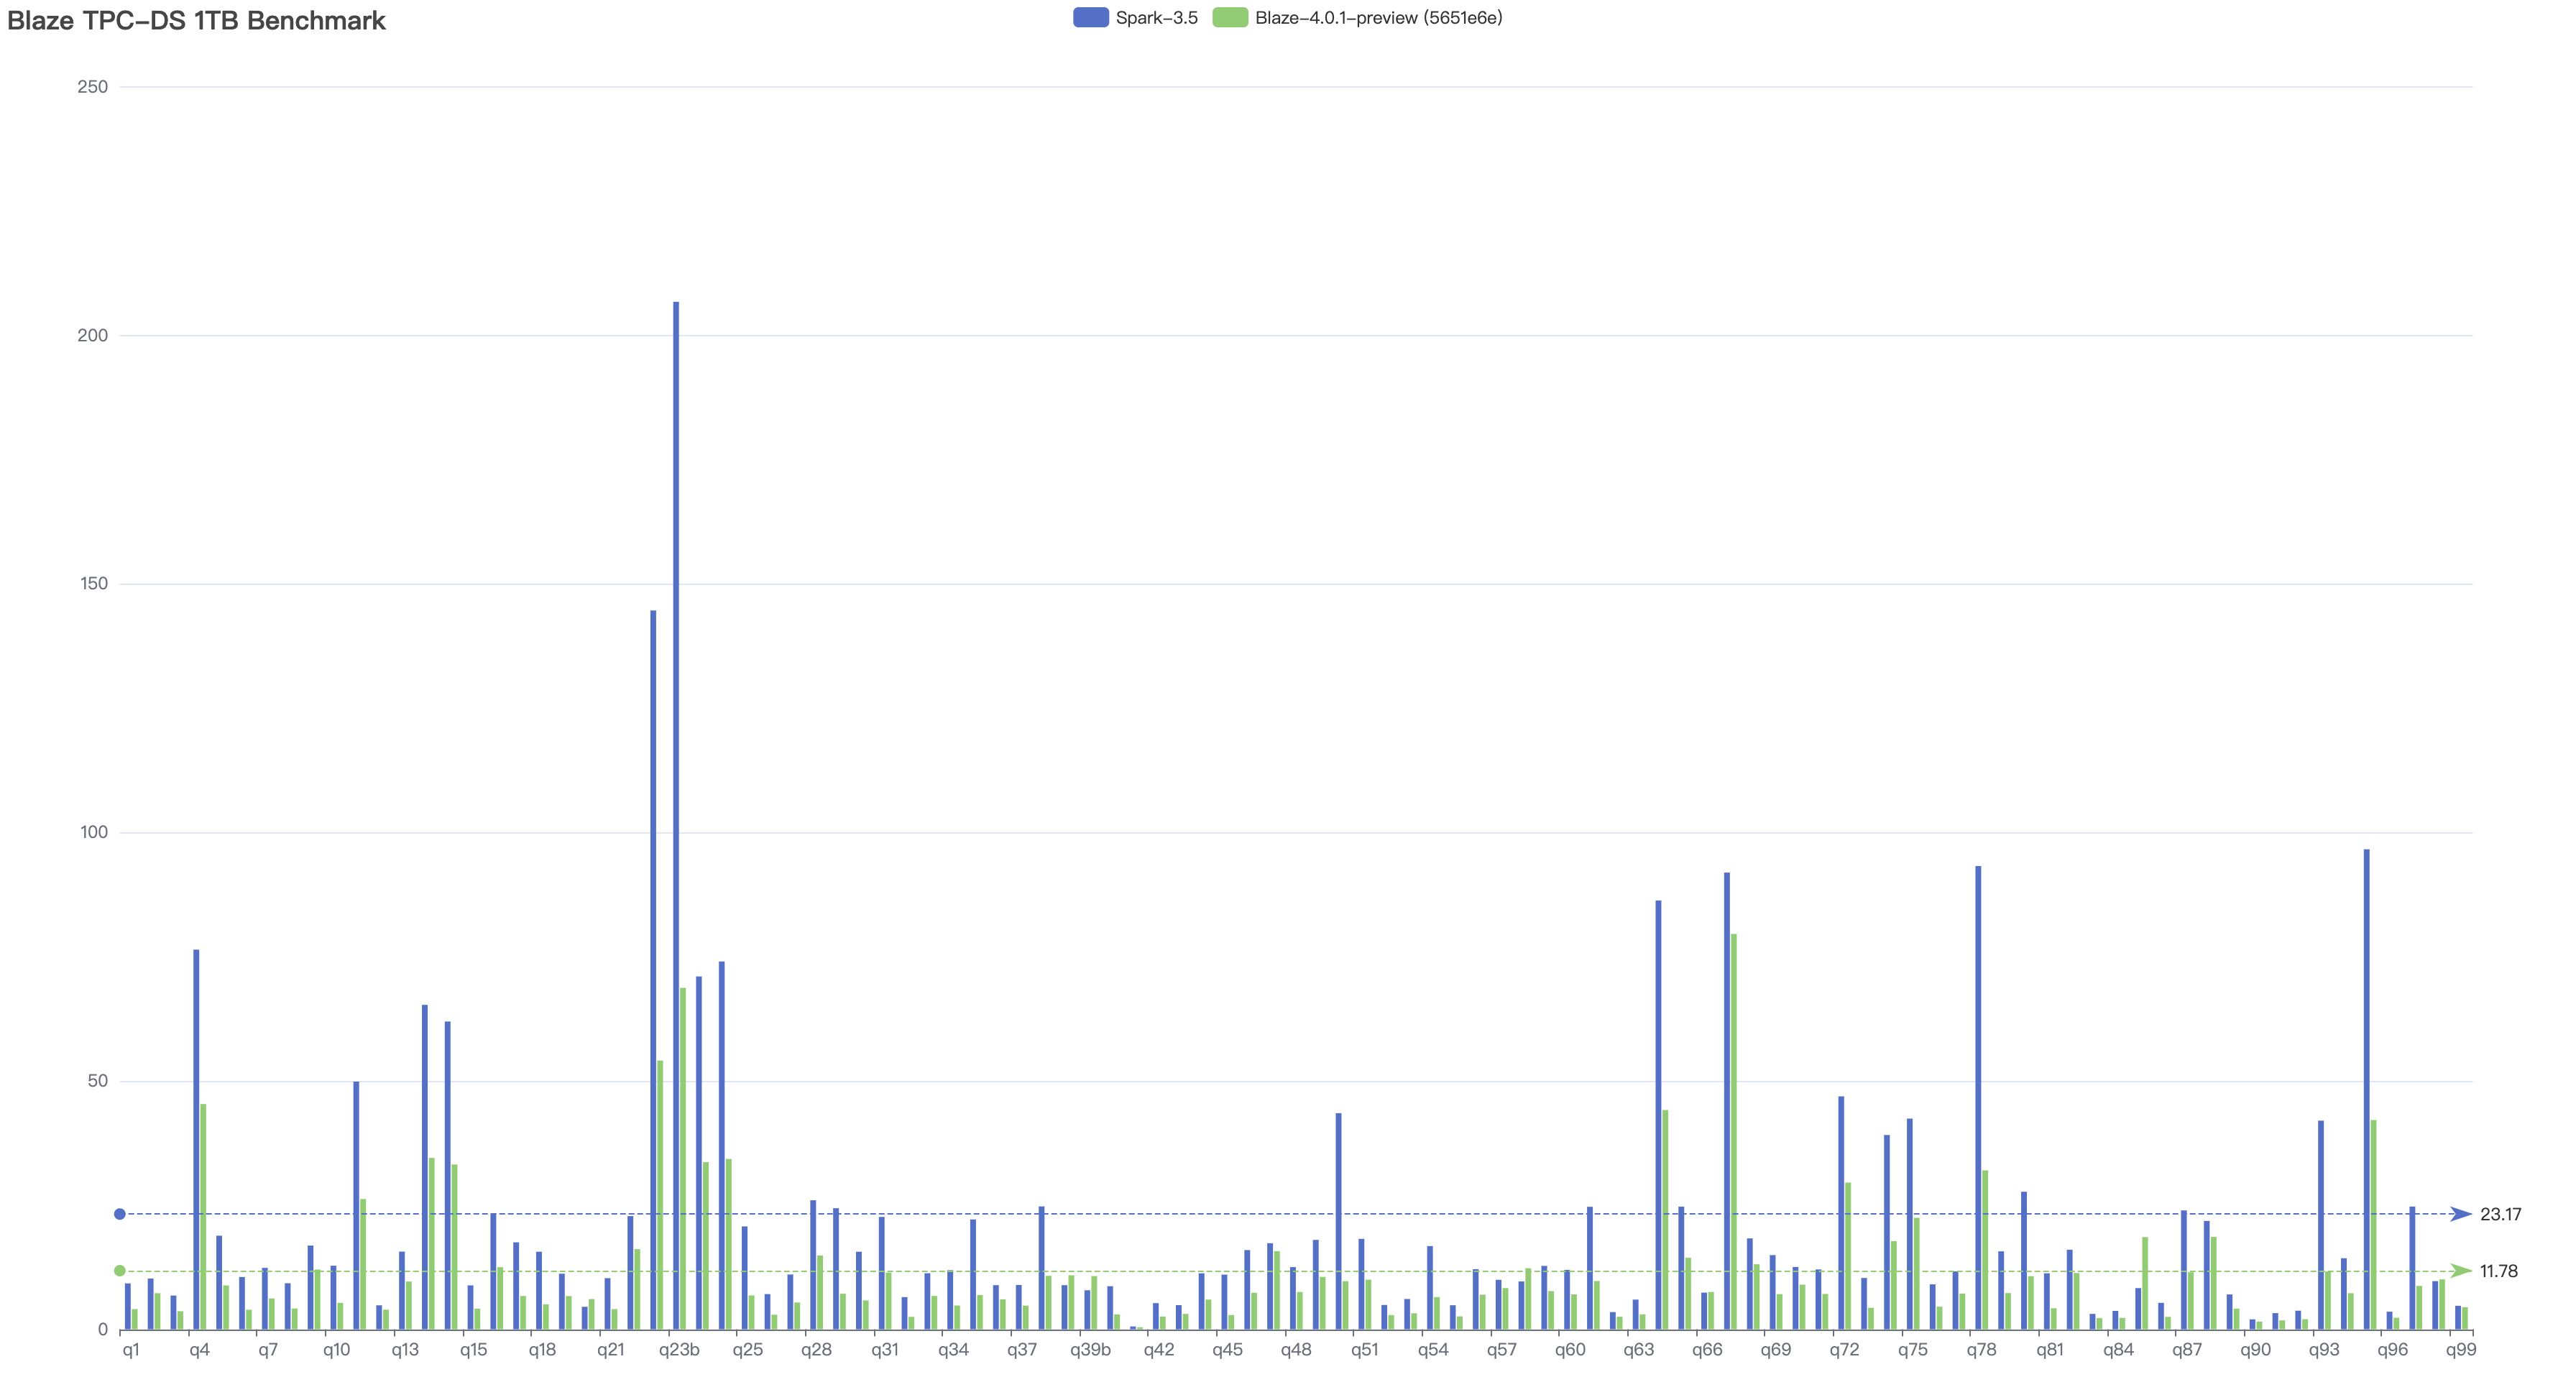Click the tall blue Spark bar for q23b
The height and width of the screenshot is (1400, 2576).
click(676, 816)
